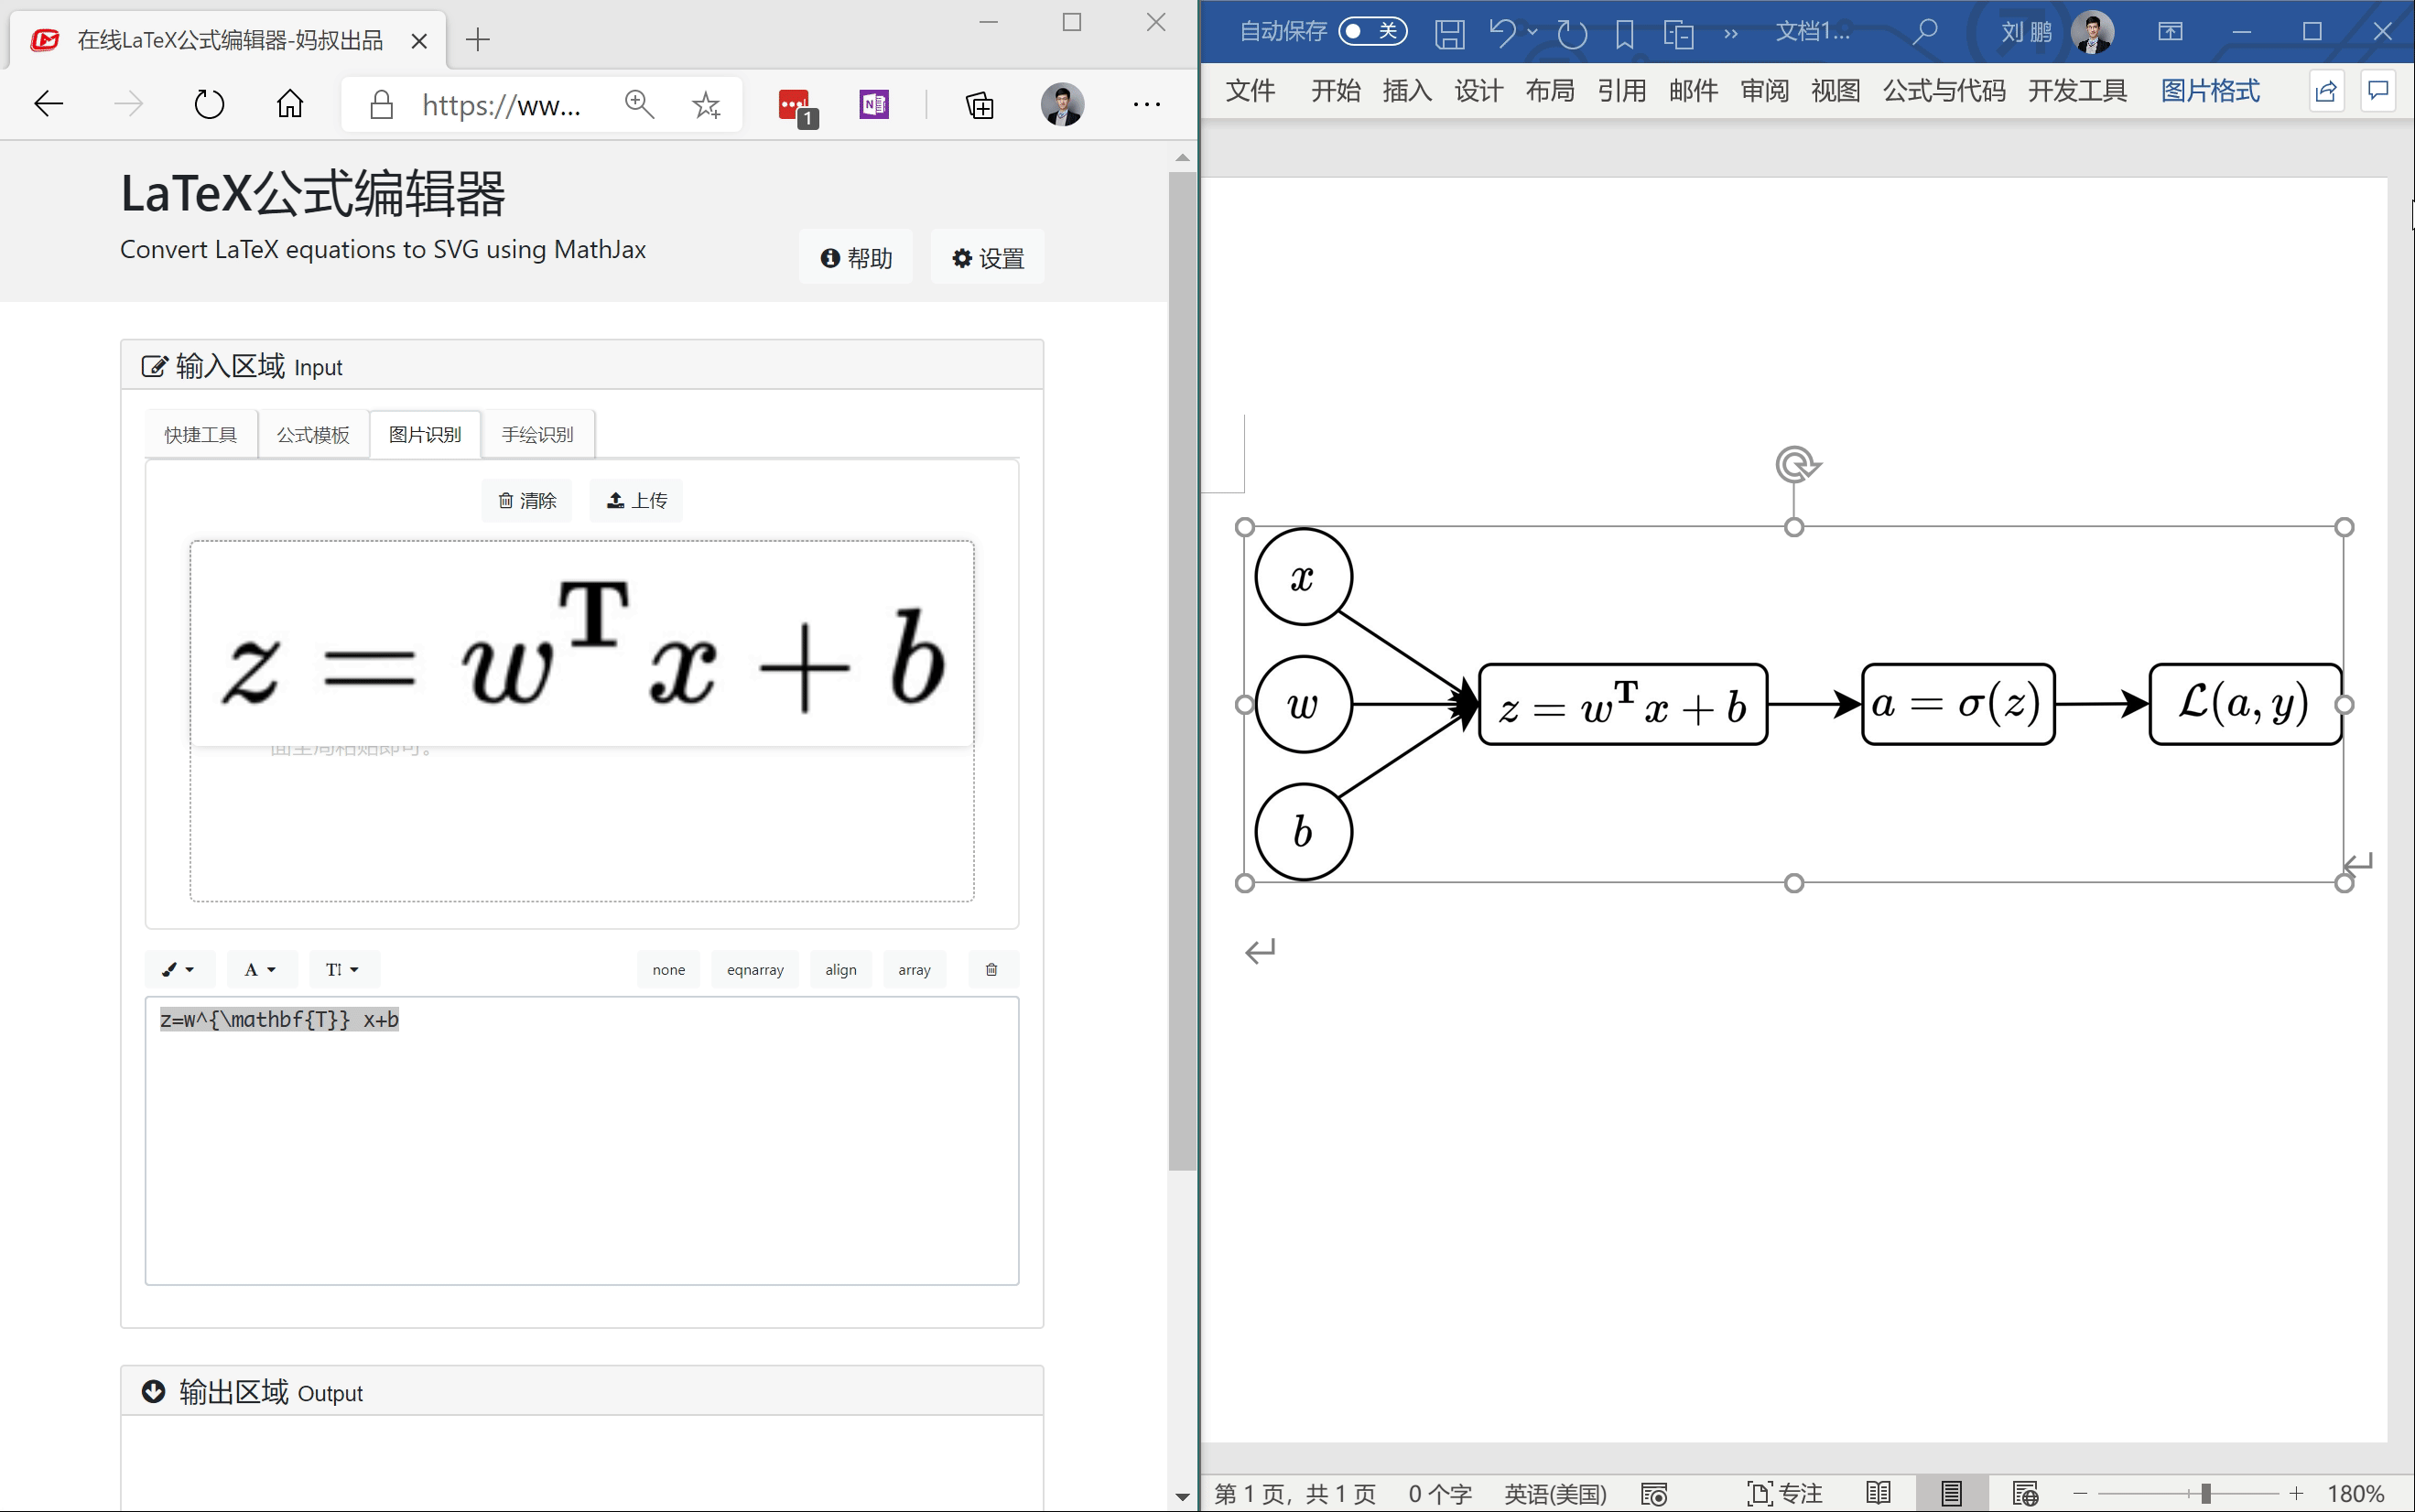Click the 上传 upload button

click(x=637, y=500)
